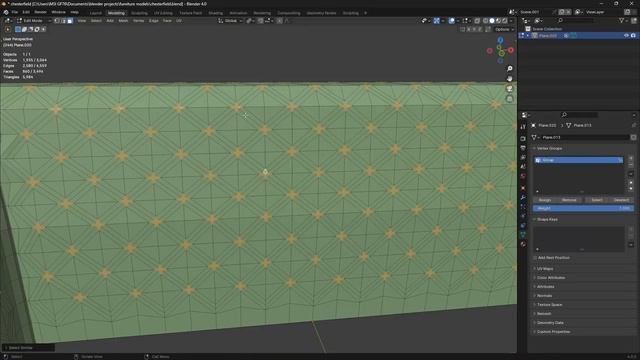Open the Vertex menu
The image size is (640, 360).
click(x=138, y=20)
